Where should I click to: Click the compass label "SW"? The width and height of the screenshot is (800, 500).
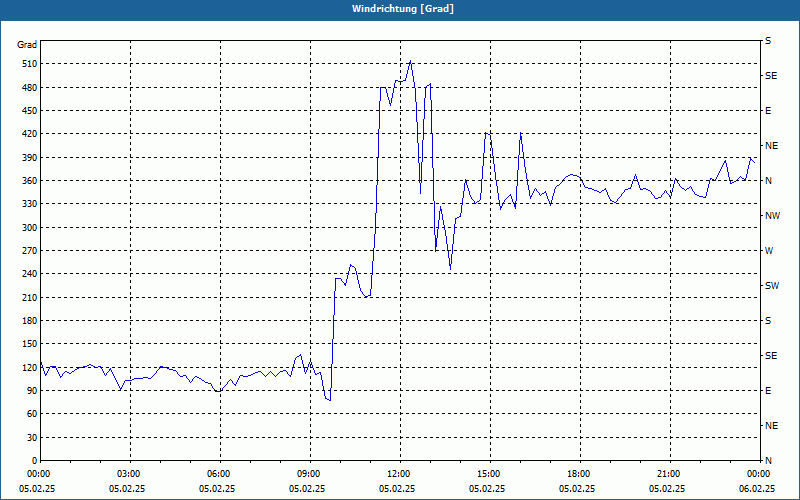click(x=772, y=286)
